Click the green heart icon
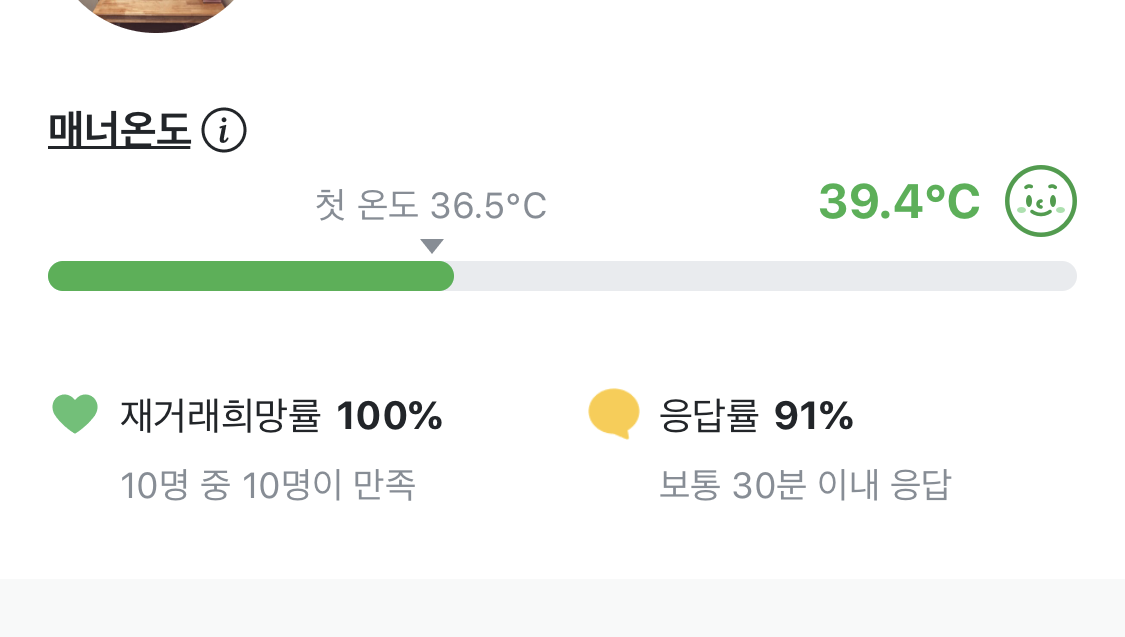This screenshot has width=1125, height=637. tap(75, 414)
